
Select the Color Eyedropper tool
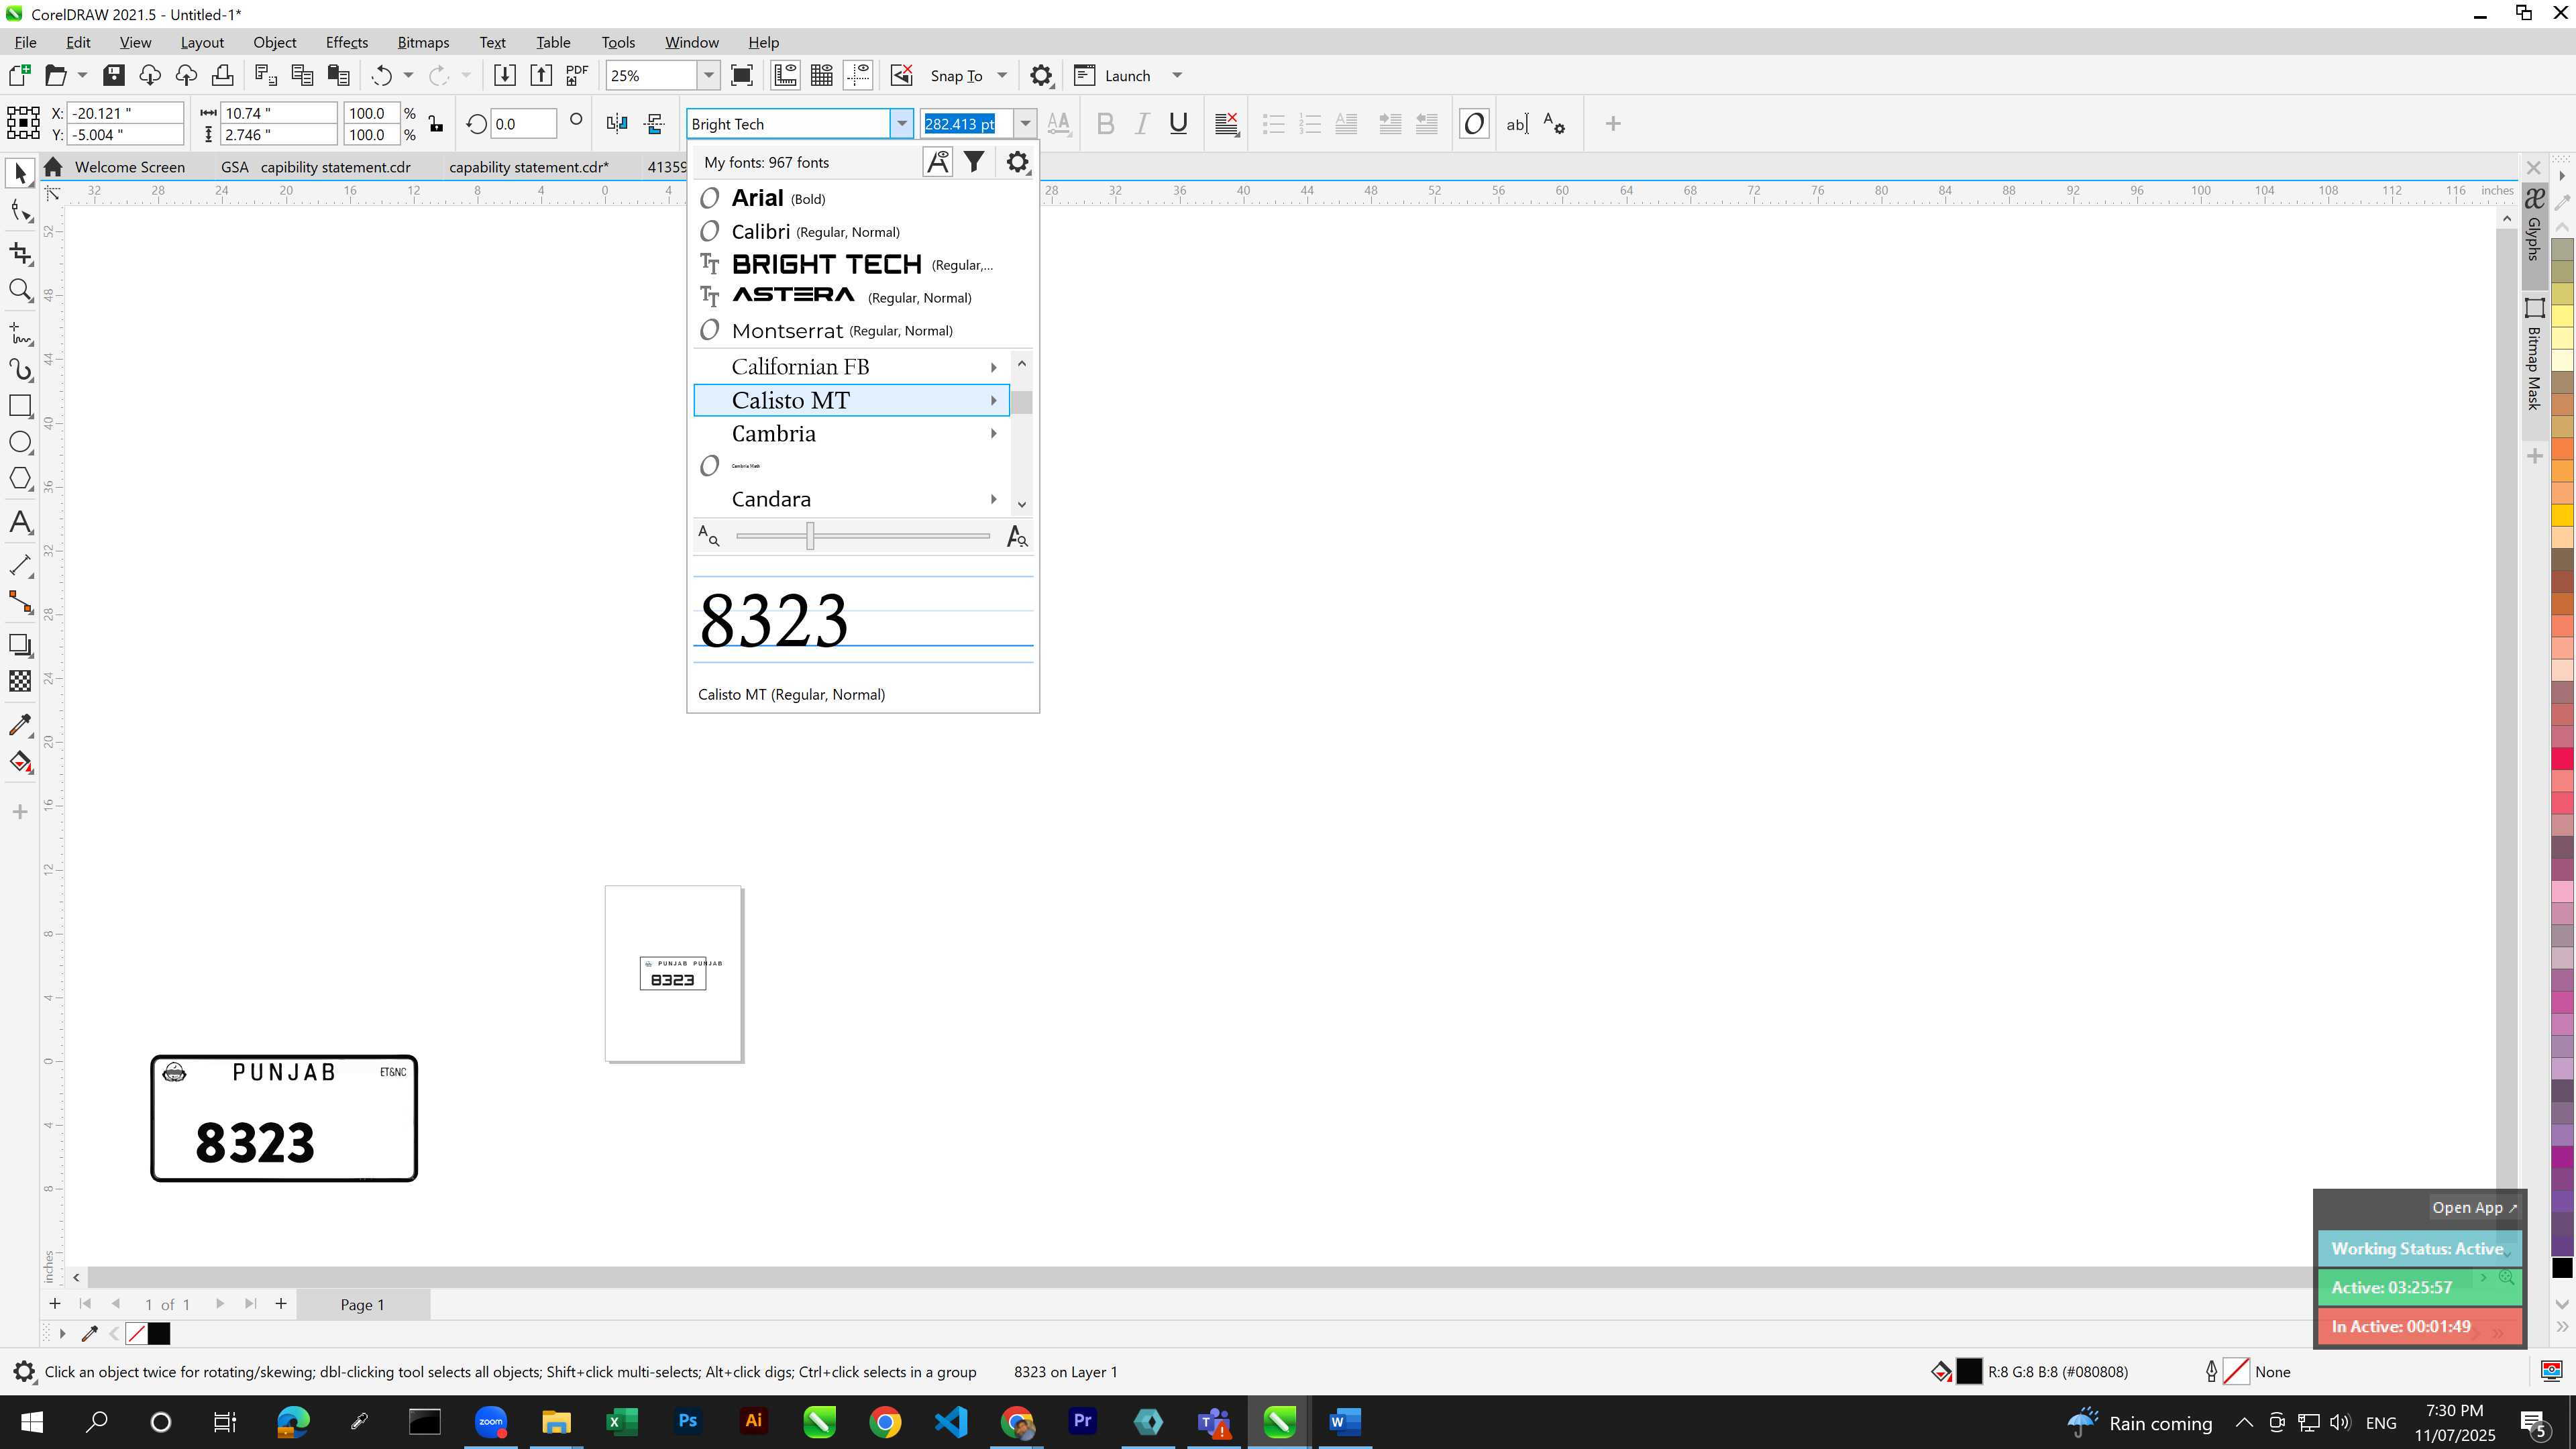pos(20,724)
